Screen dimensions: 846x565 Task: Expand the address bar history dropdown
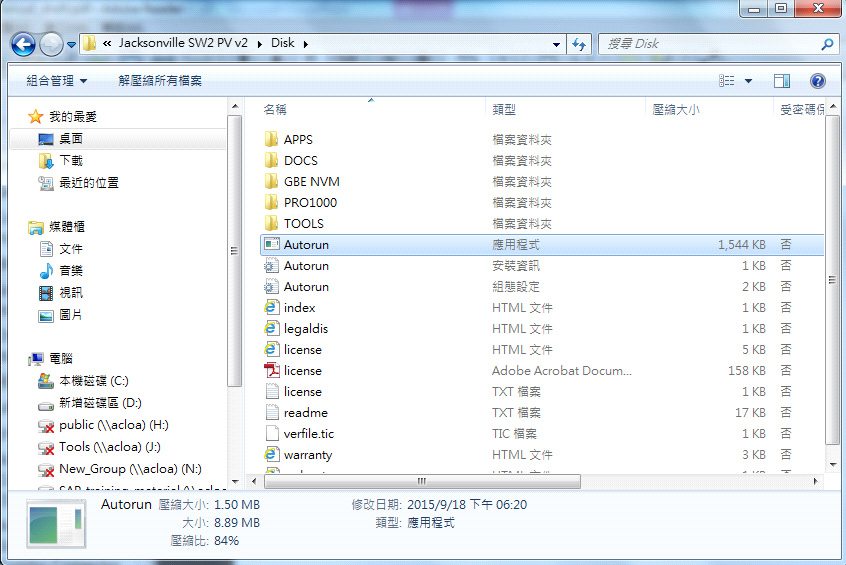pos(557,44)
